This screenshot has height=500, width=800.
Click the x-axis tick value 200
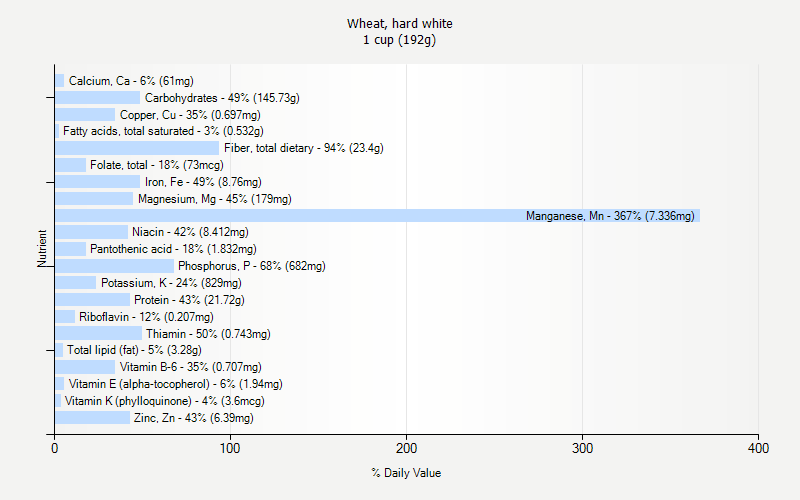pos(406,448)
